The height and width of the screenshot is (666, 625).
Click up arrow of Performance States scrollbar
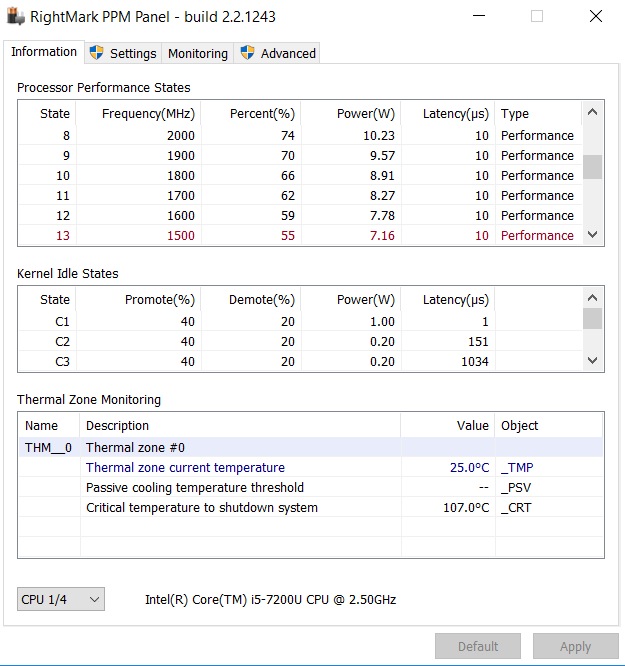tap(592, 113)
